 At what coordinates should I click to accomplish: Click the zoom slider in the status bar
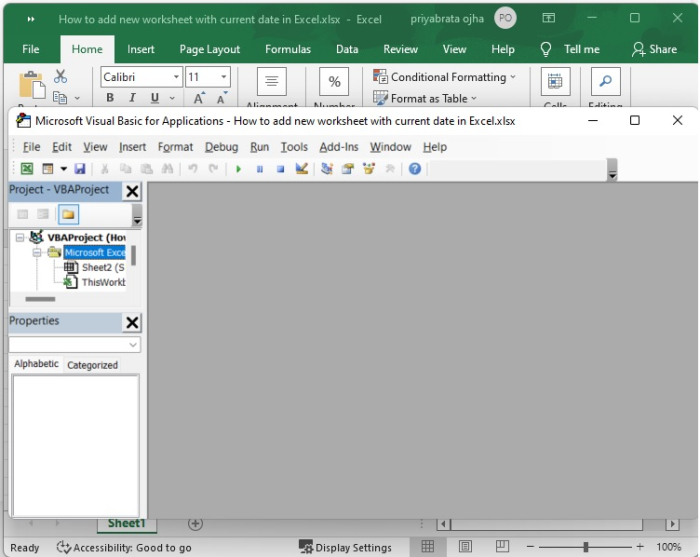coord(586,547)
